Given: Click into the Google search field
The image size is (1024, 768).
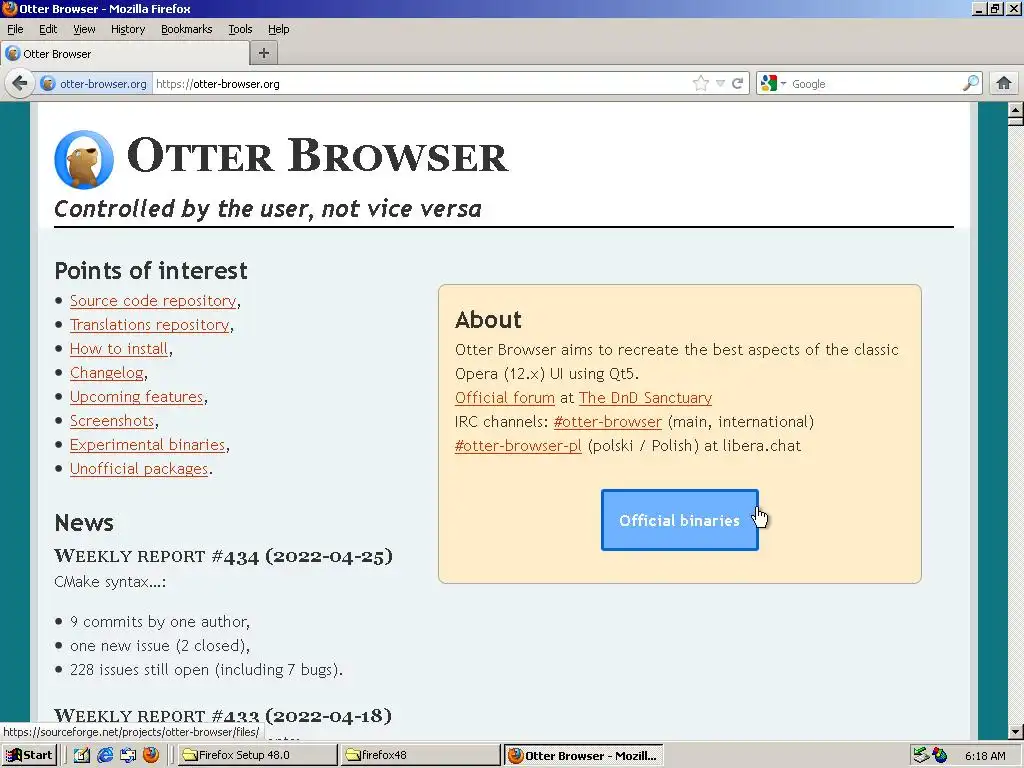Looking at the screenshot, I should (x=875, y=84).
